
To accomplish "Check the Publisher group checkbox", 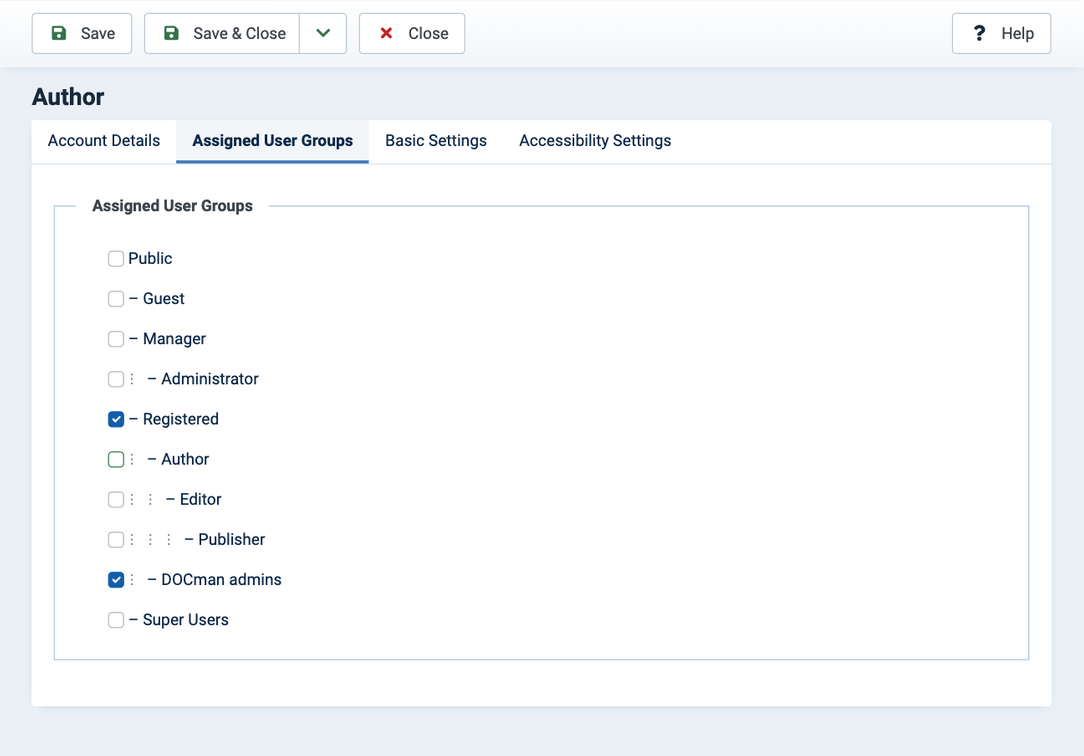I will [116, 539].
